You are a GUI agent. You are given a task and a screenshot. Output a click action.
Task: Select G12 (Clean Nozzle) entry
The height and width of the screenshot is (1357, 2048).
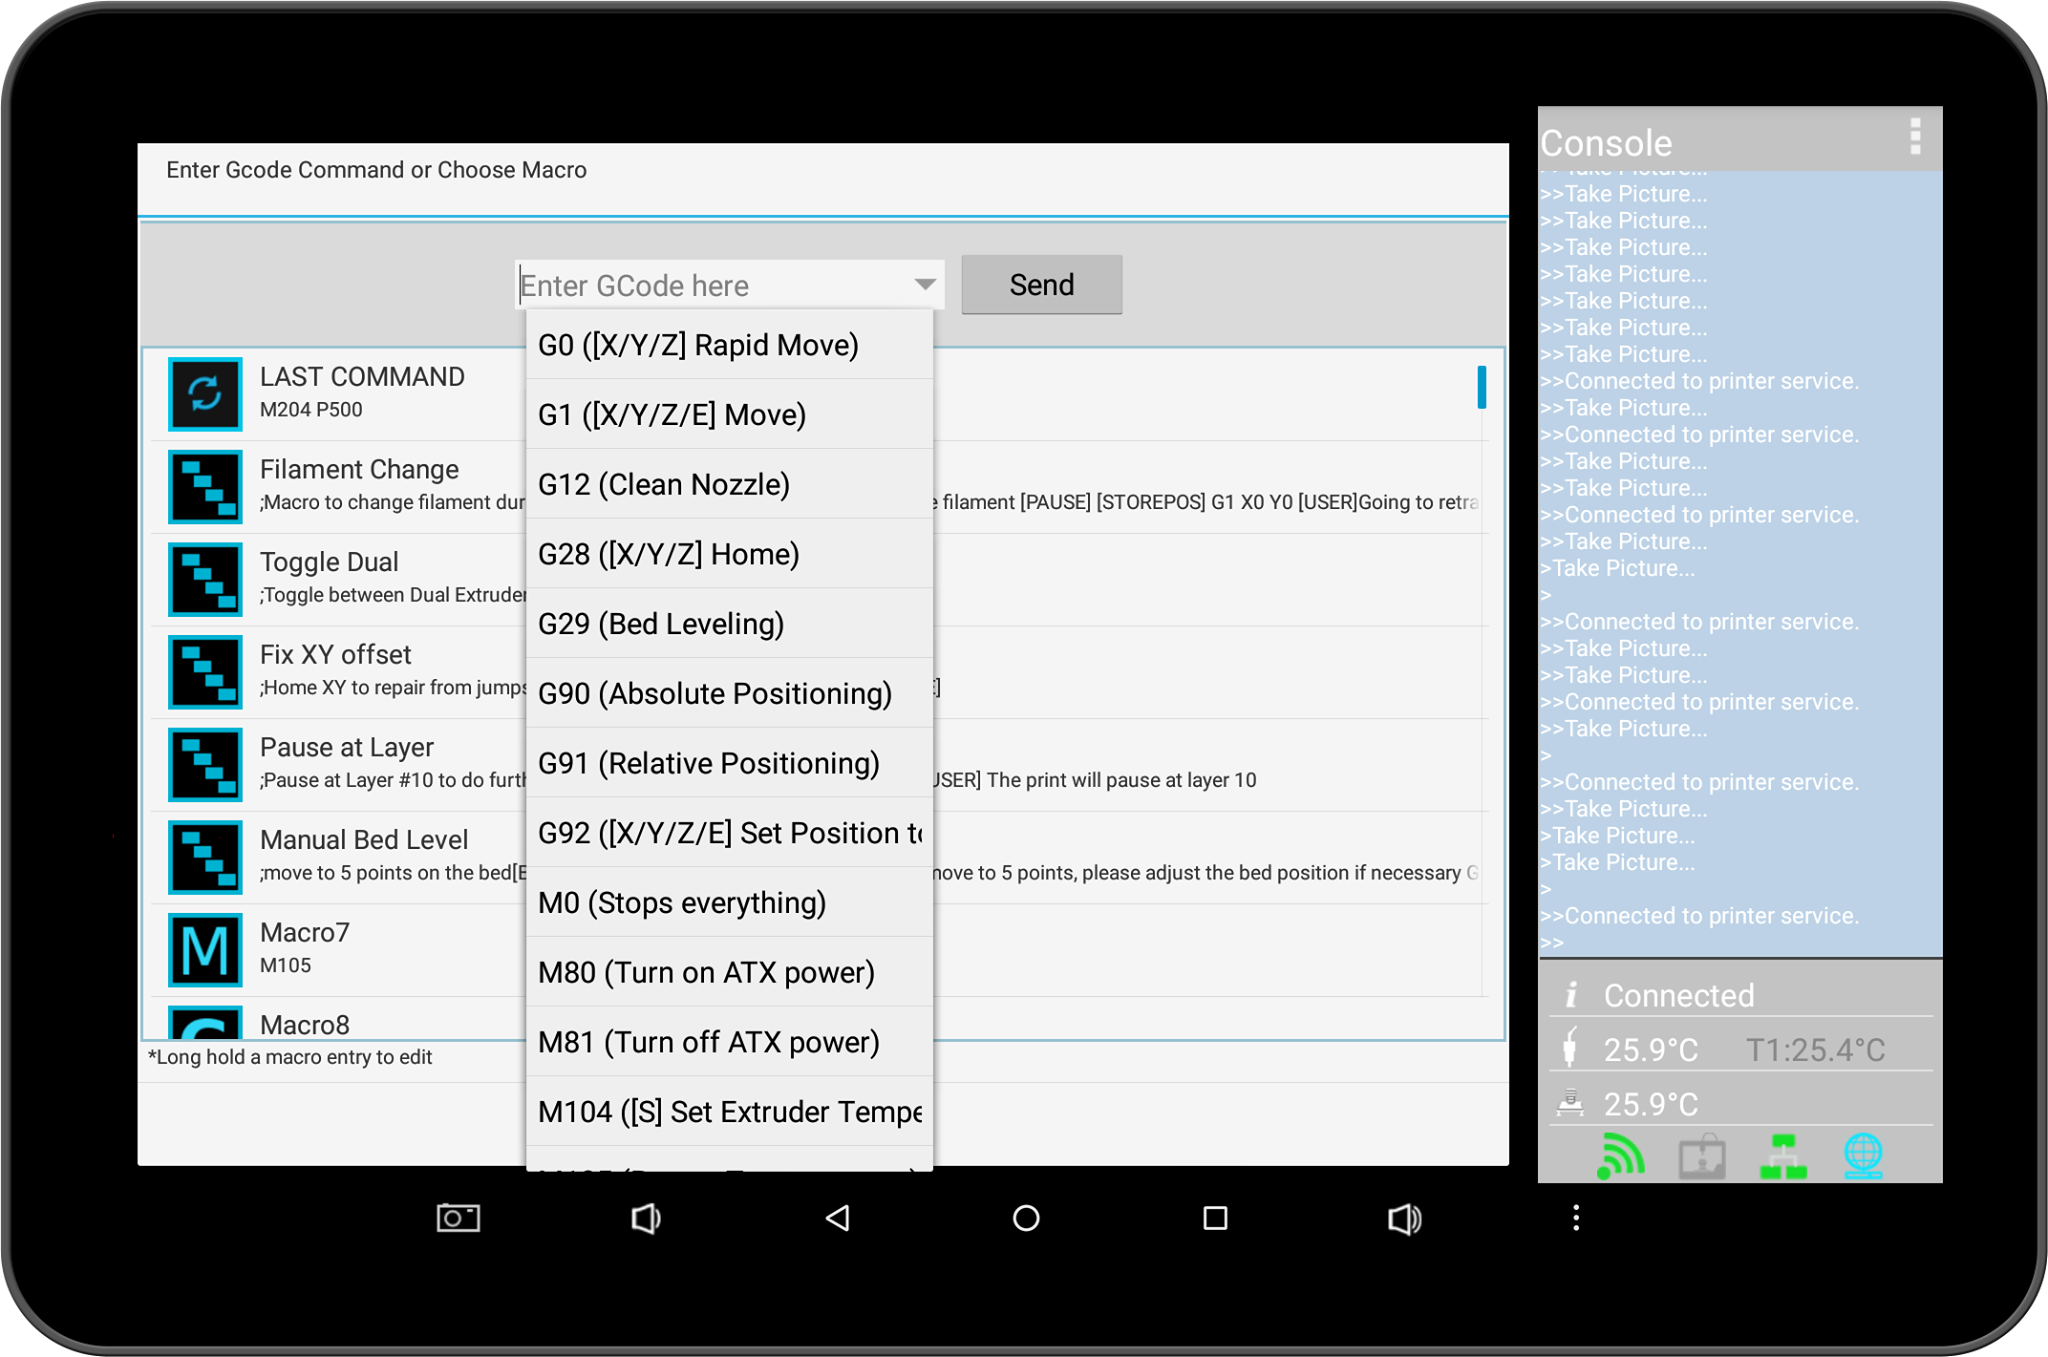pos(729,484)
